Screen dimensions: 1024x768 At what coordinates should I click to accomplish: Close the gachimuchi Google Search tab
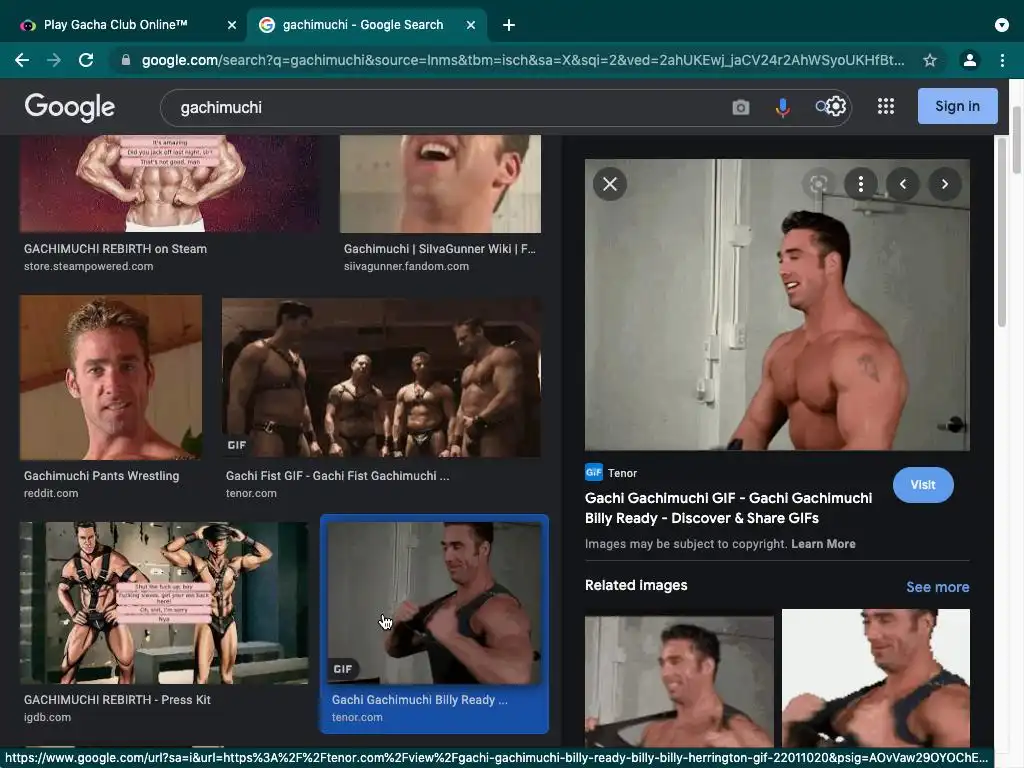click(x=471, y=25)
